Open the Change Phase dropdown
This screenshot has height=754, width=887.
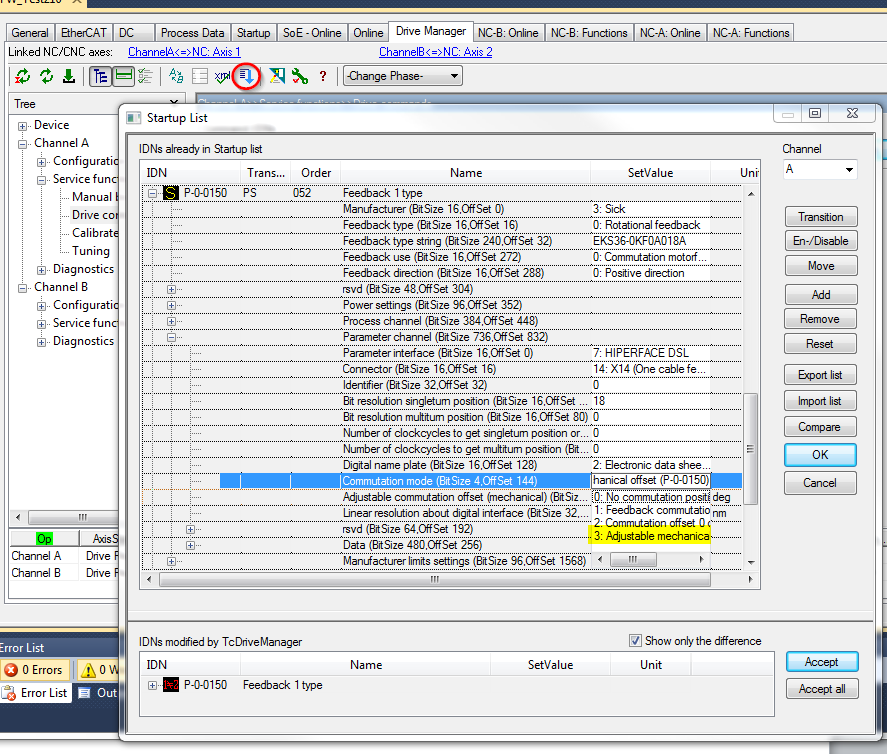[403, 76]
